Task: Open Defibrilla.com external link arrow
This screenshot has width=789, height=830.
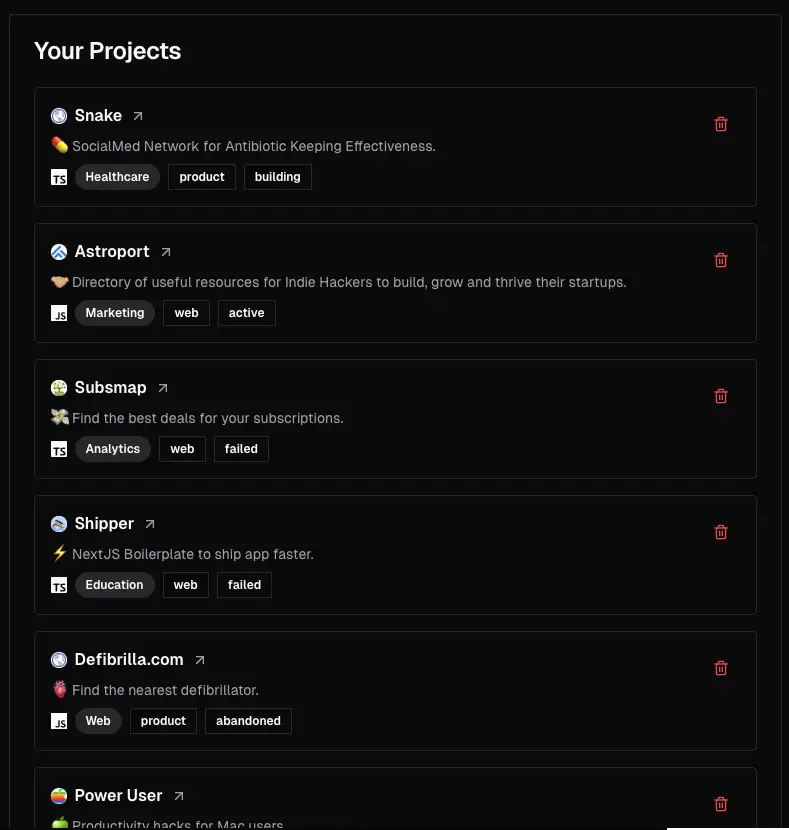Action: tap(200, 660)
